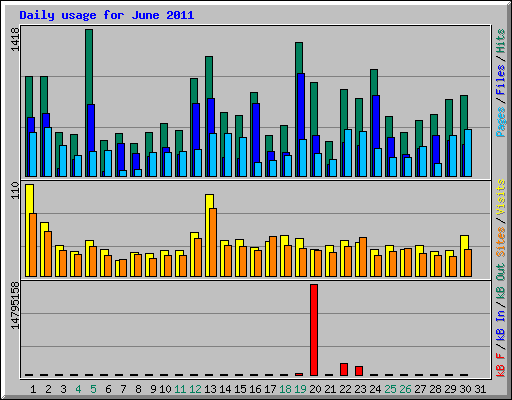Image resolution: width=512 pixels, height=400 pixels.
Task: Select day 19 on the x-axis
Action: 300,389
